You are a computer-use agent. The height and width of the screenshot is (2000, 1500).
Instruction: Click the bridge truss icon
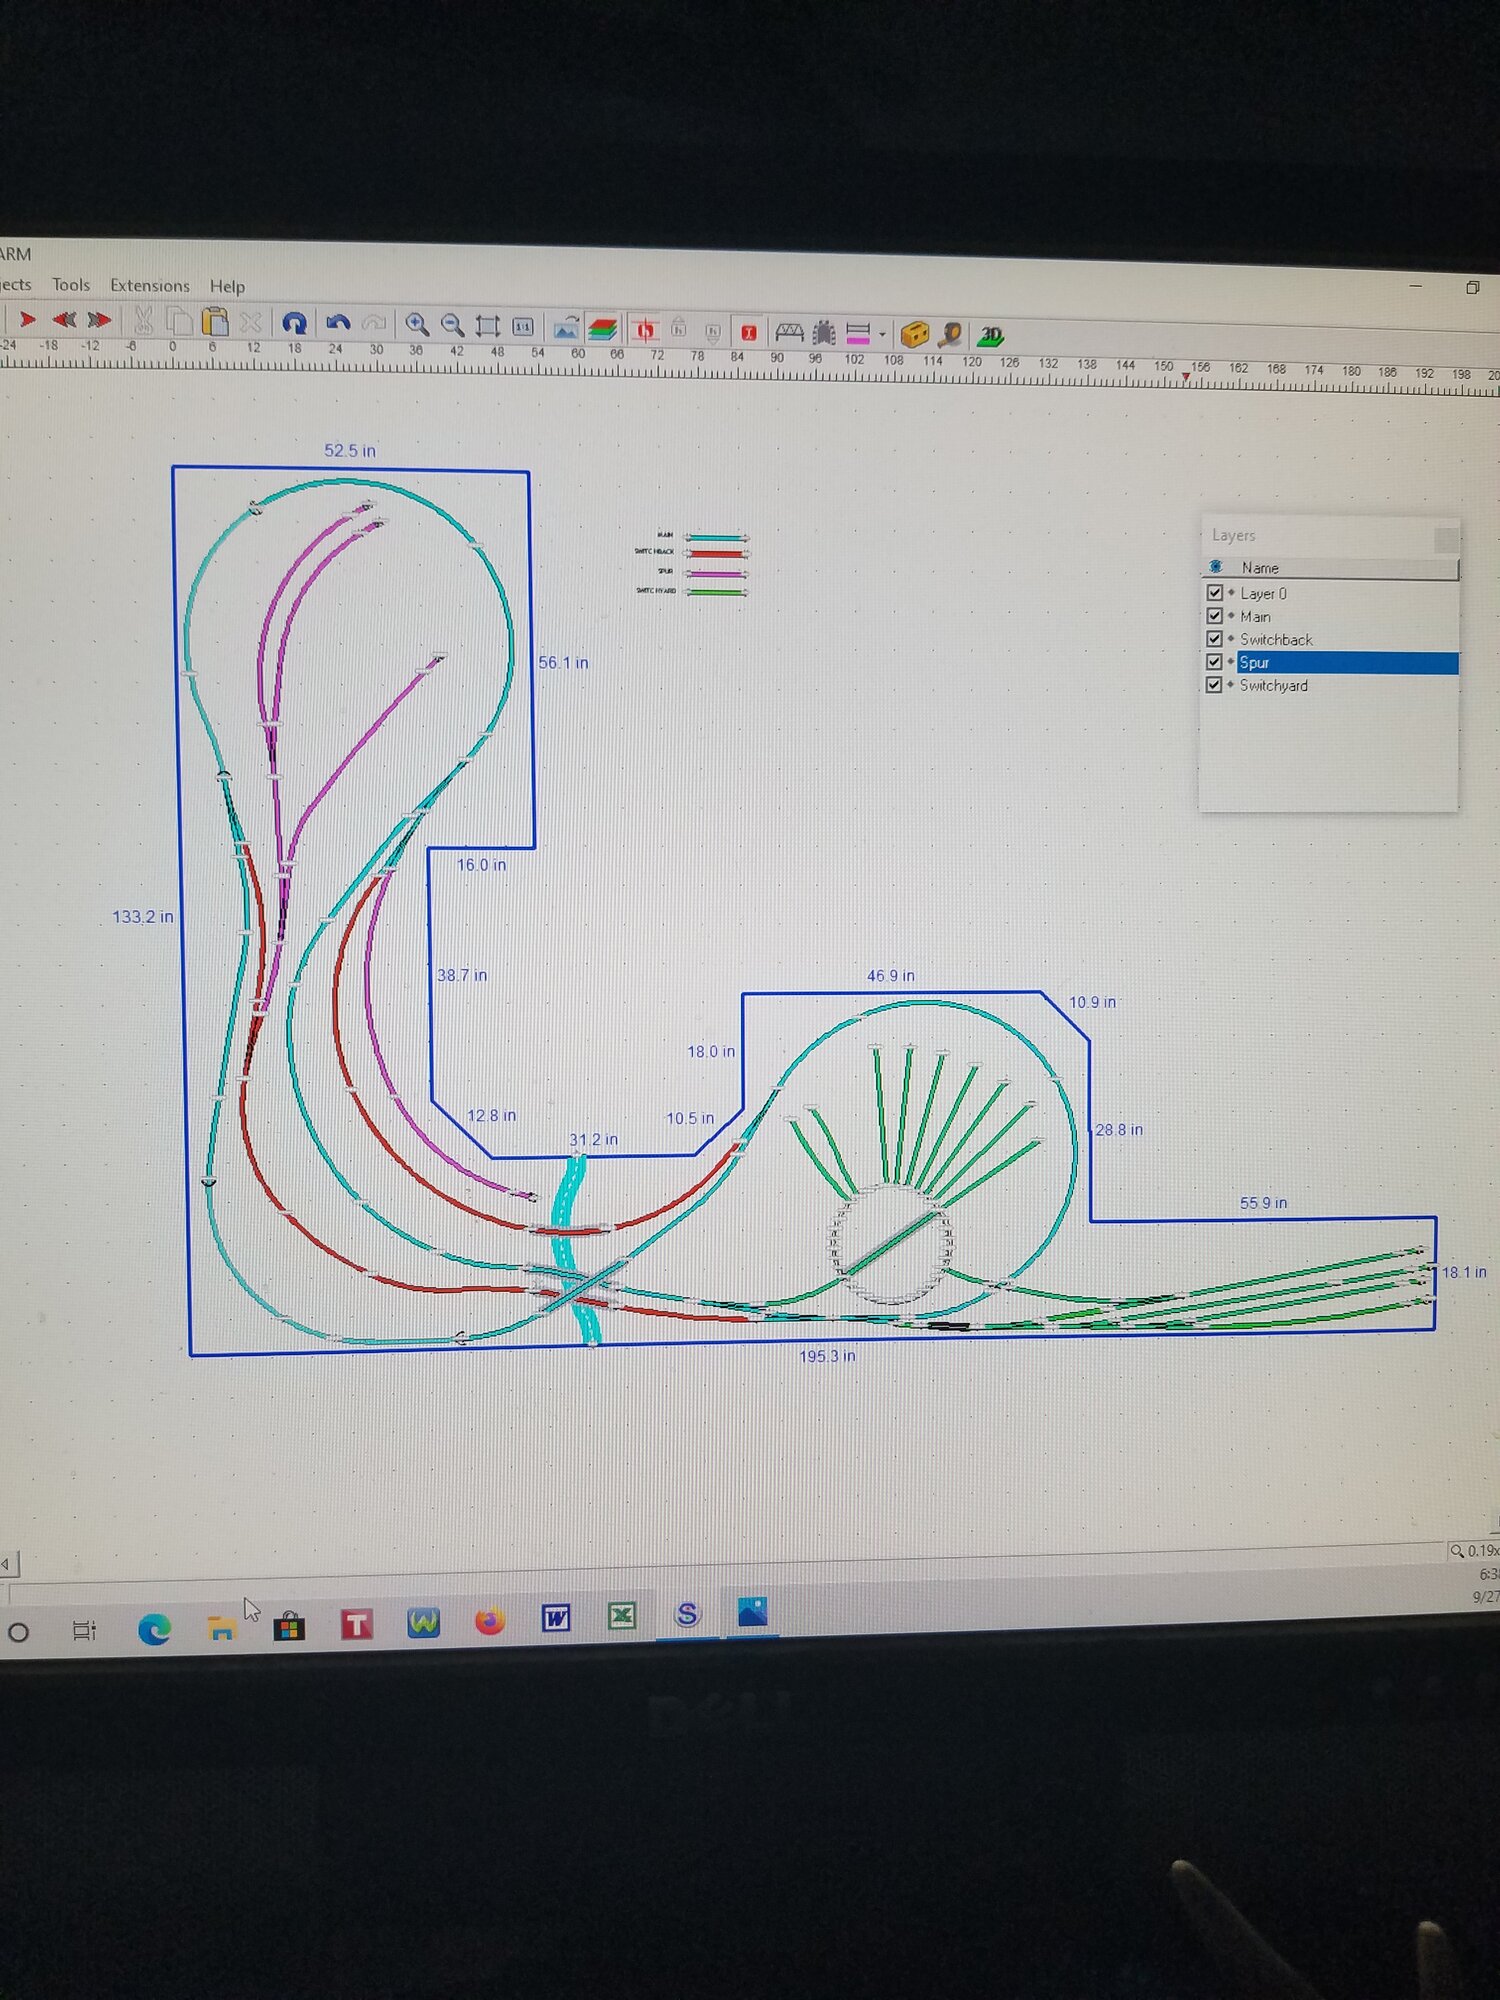789,332
